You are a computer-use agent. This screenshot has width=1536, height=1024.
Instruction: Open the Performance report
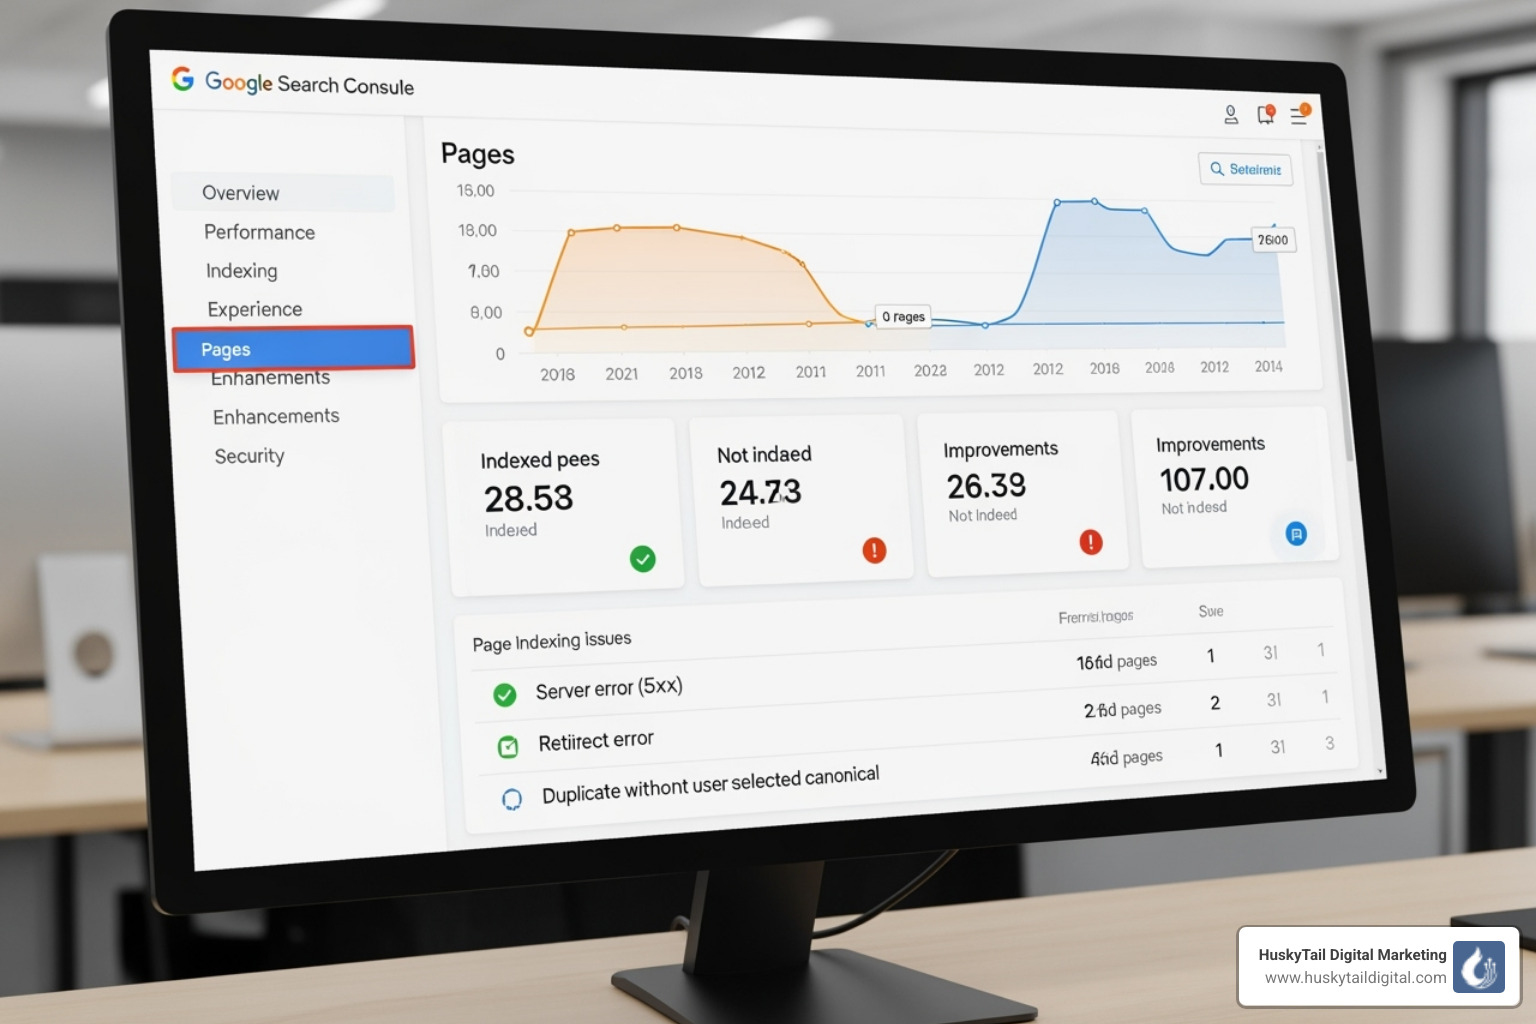259,231
